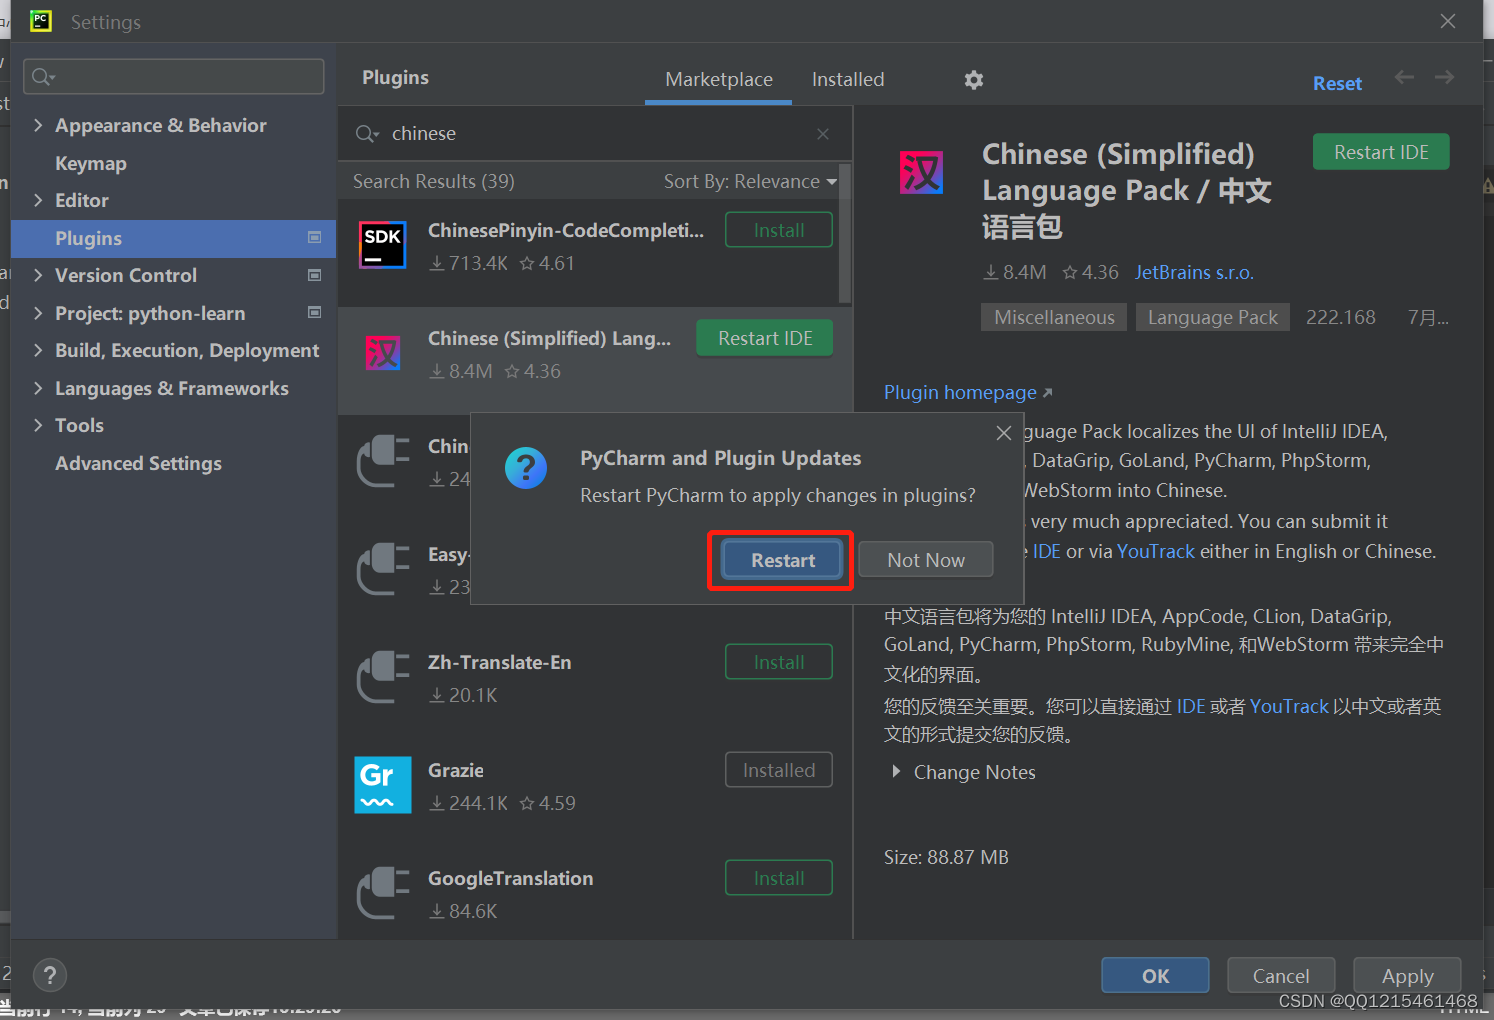Screen dimensions: 1494x1020
Task: Click the search magnifier in plugin search
Action: (x=367, y=134)
